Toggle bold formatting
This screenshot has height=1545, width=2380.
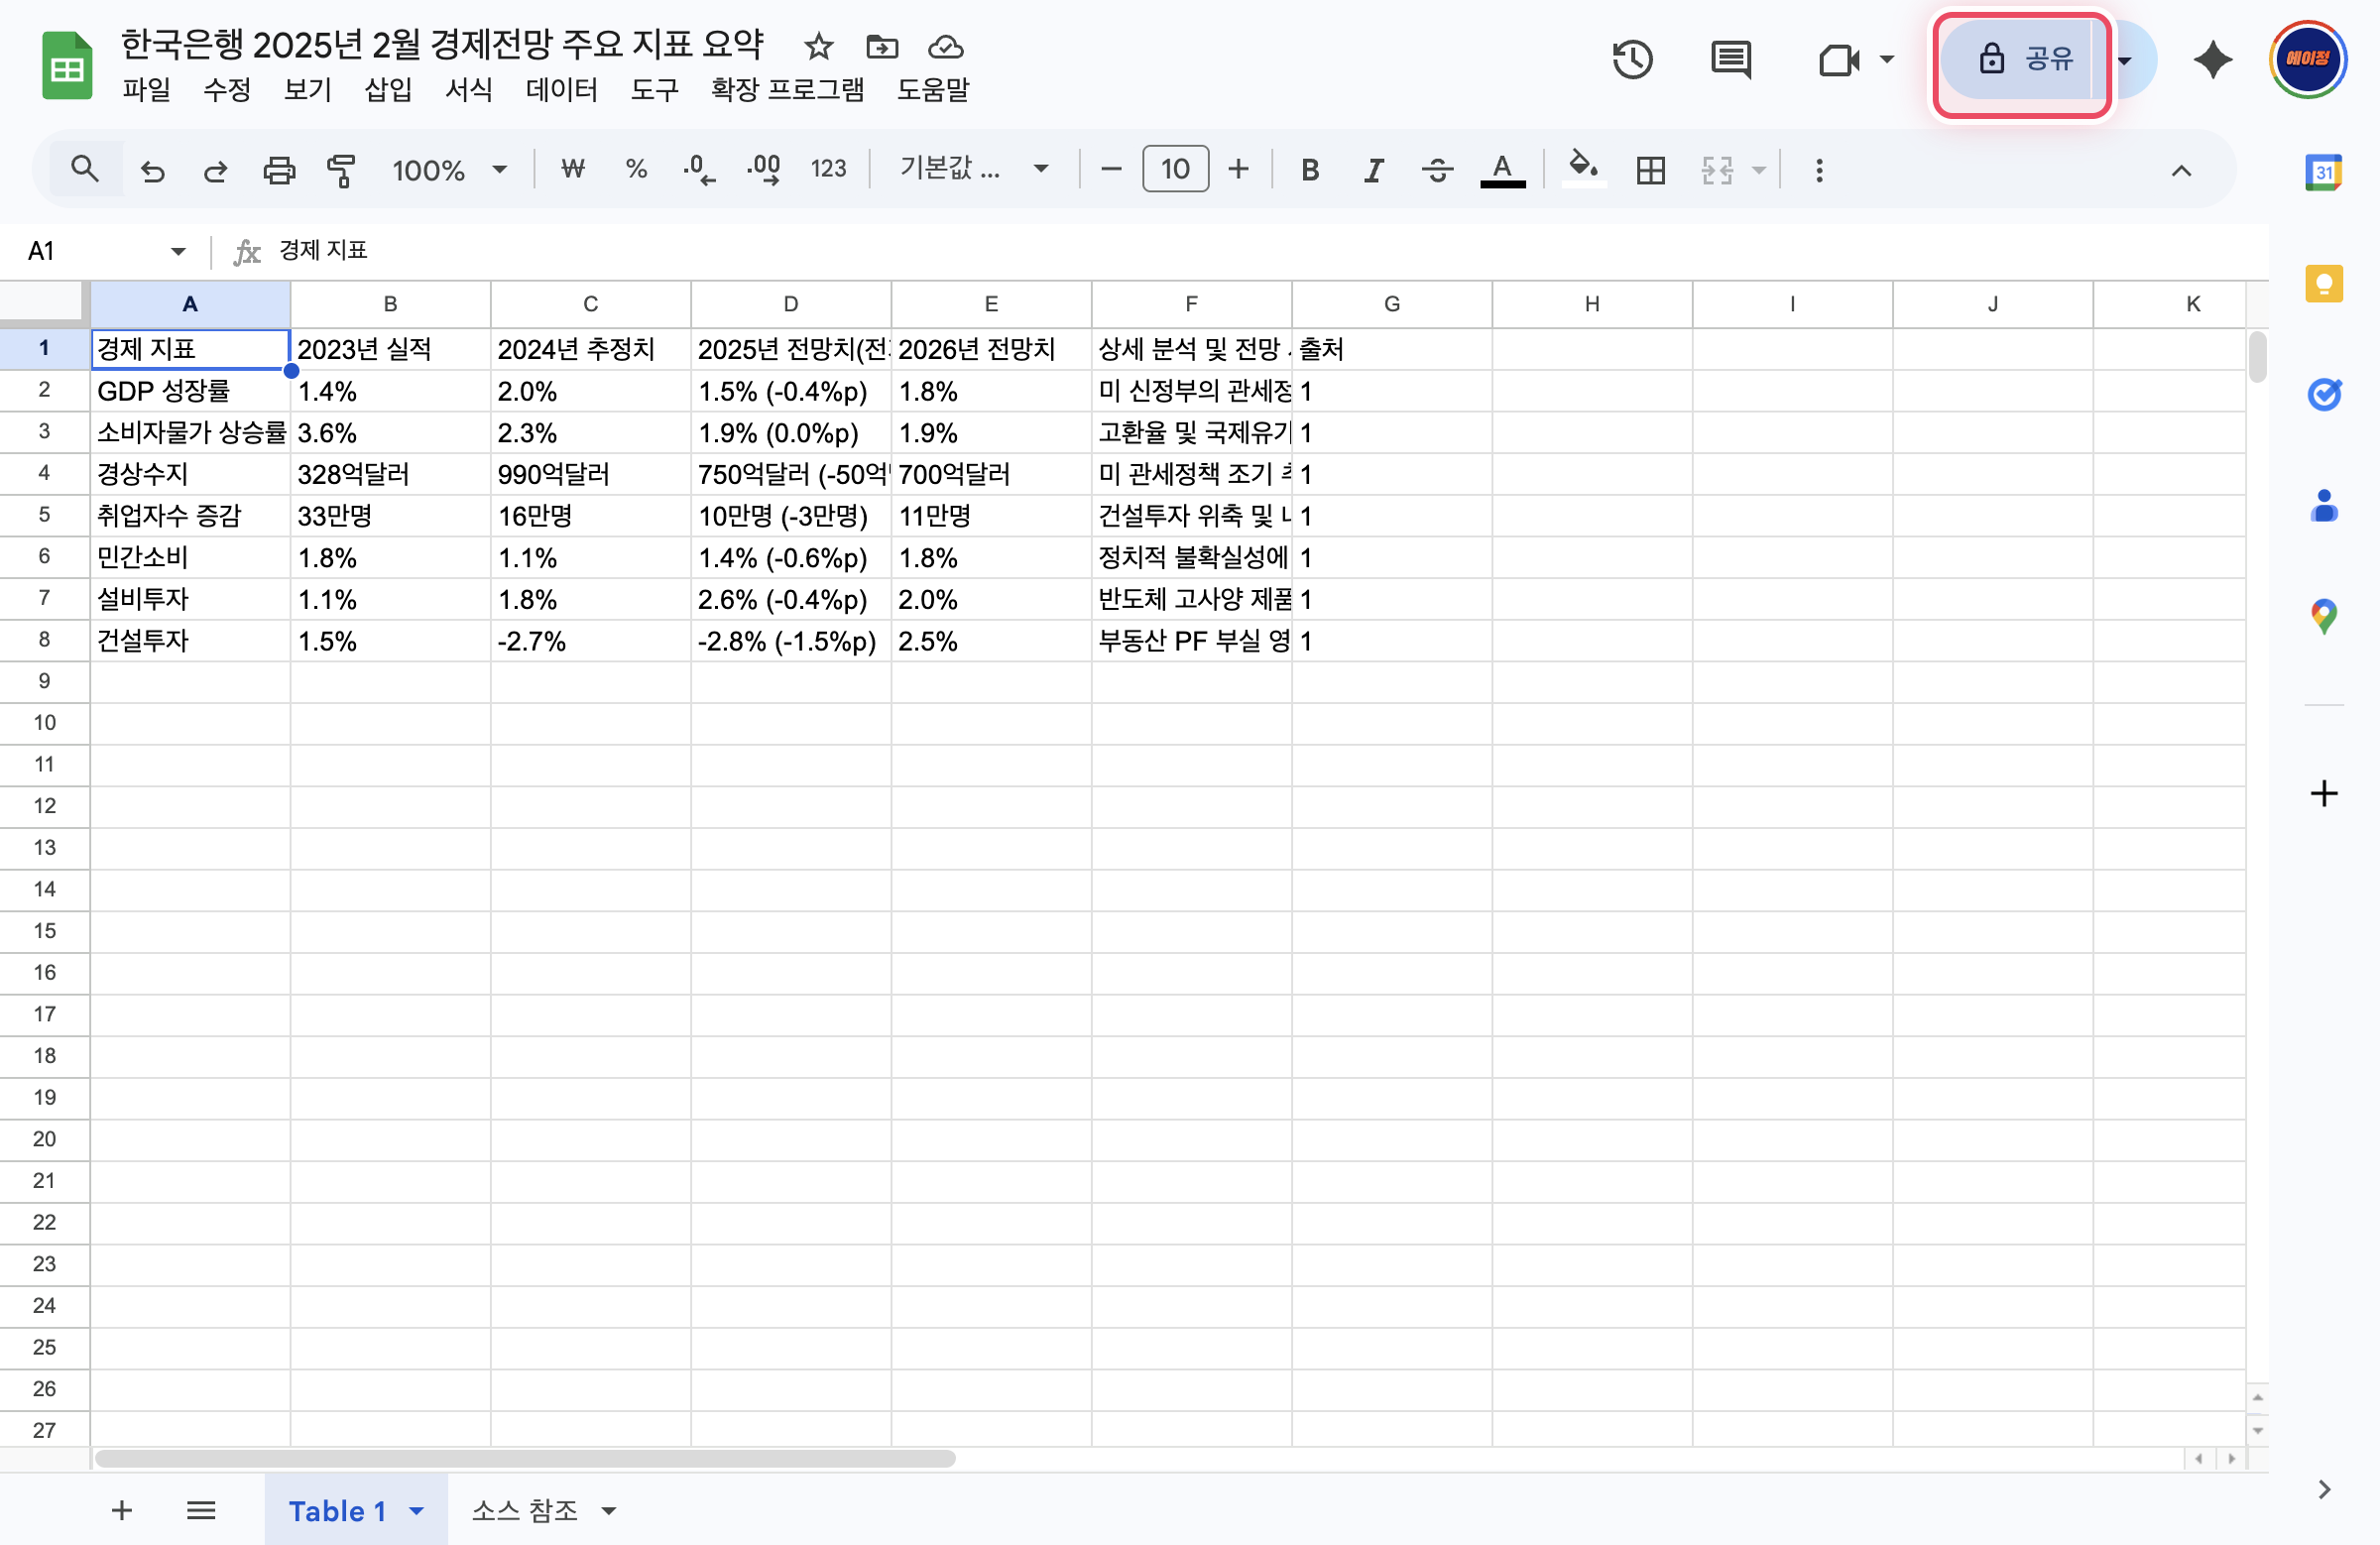[x=1309, y=169]
